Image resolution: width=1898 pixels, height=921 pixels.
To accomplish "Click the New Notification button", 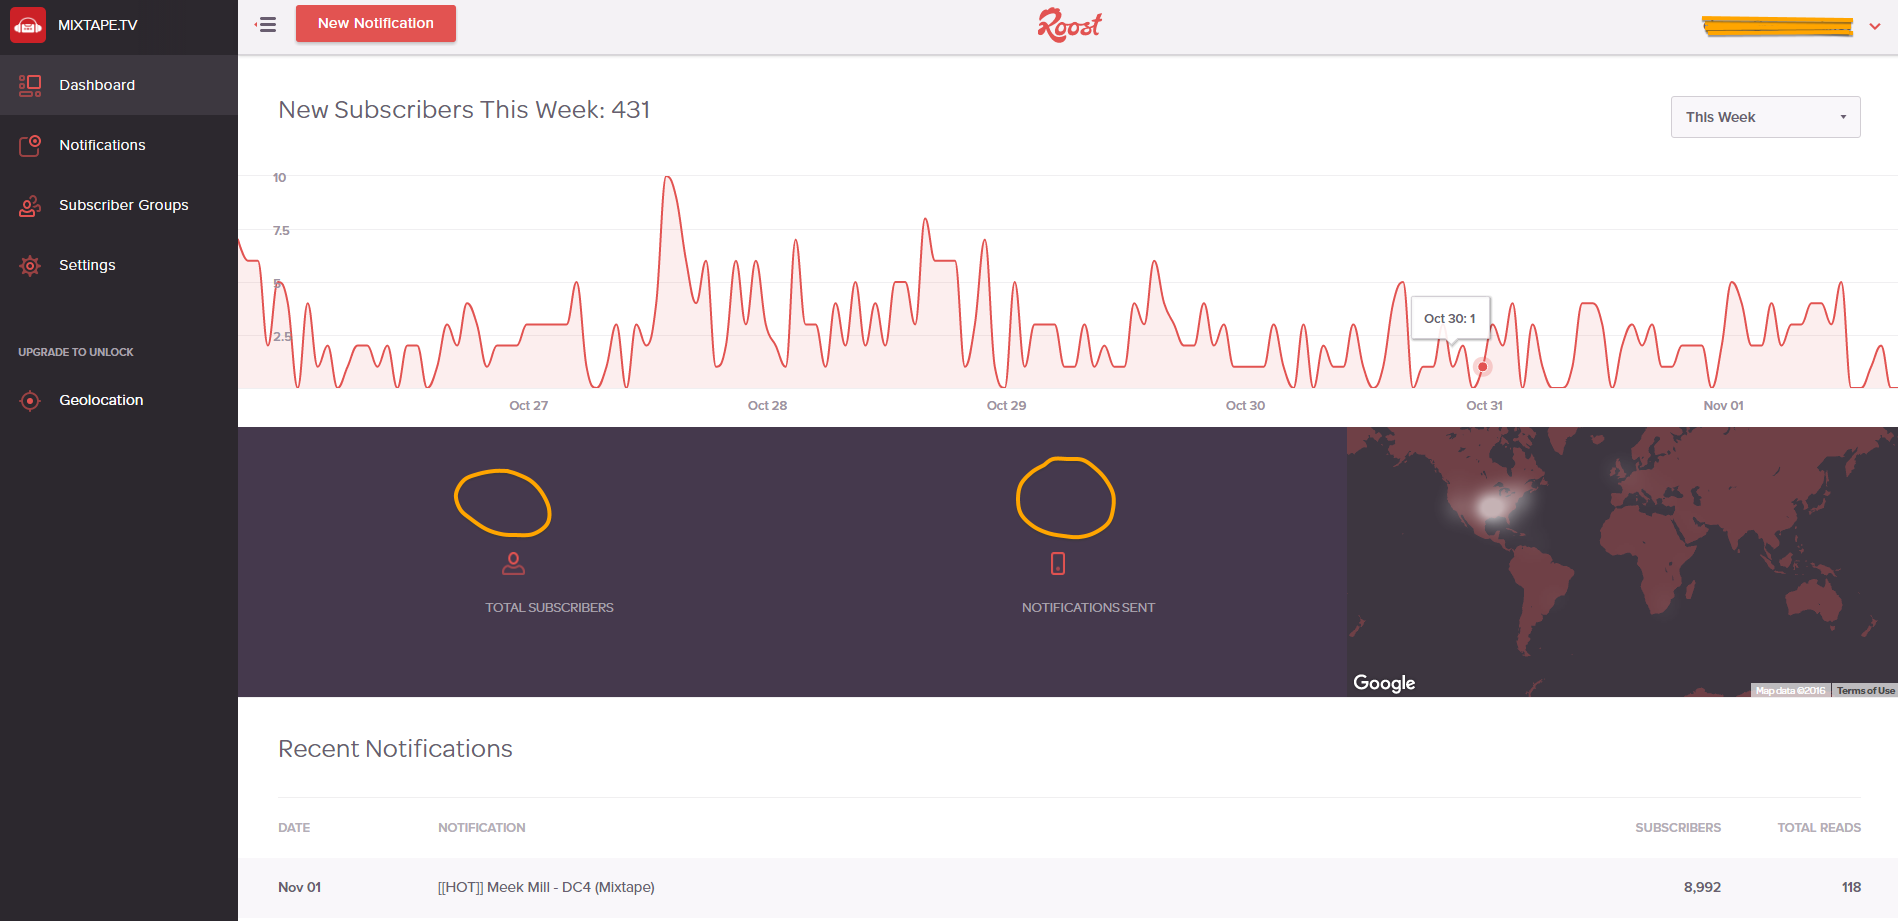I will pos(375,23).
